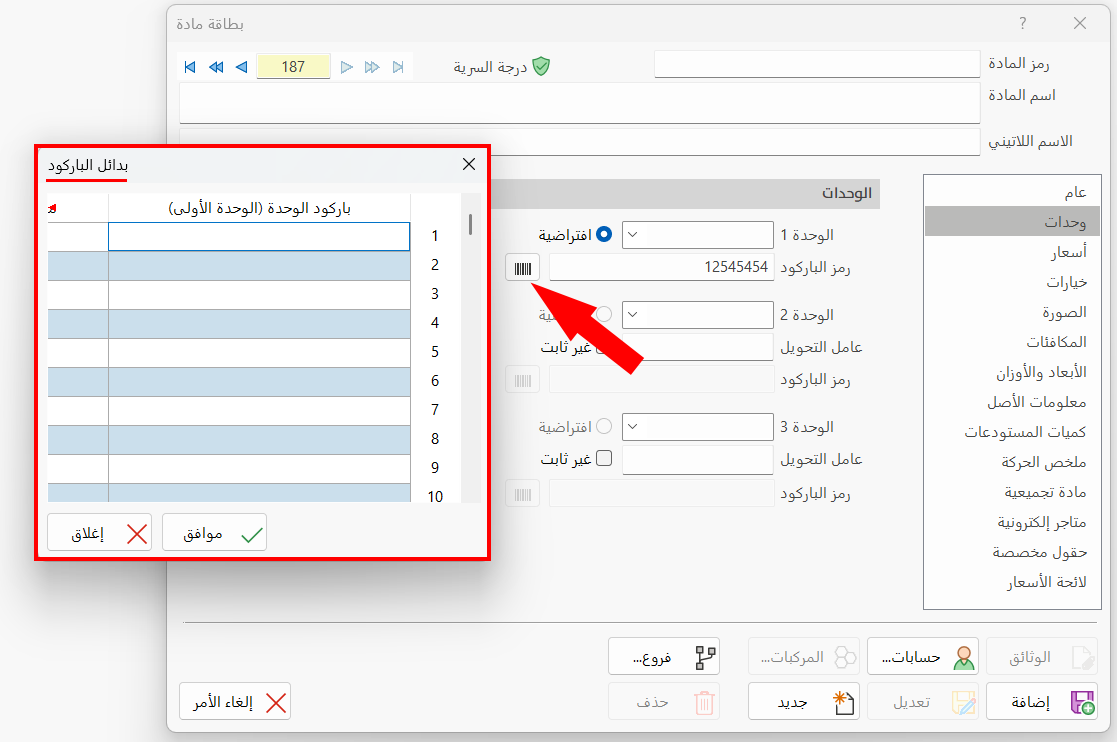Image resolution: width=1117 pixels, height=742 pixels.
Task: Click barcode cell in row 1
Action: click(x=259, y=236)
